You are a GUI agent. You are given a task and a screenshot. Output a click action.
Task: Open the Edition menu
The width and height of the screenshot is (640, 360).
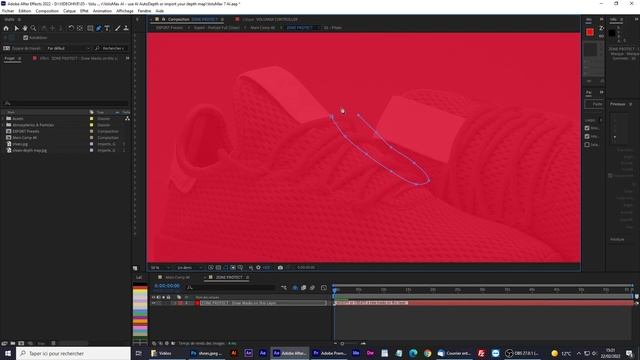click(x=25, y=11)
